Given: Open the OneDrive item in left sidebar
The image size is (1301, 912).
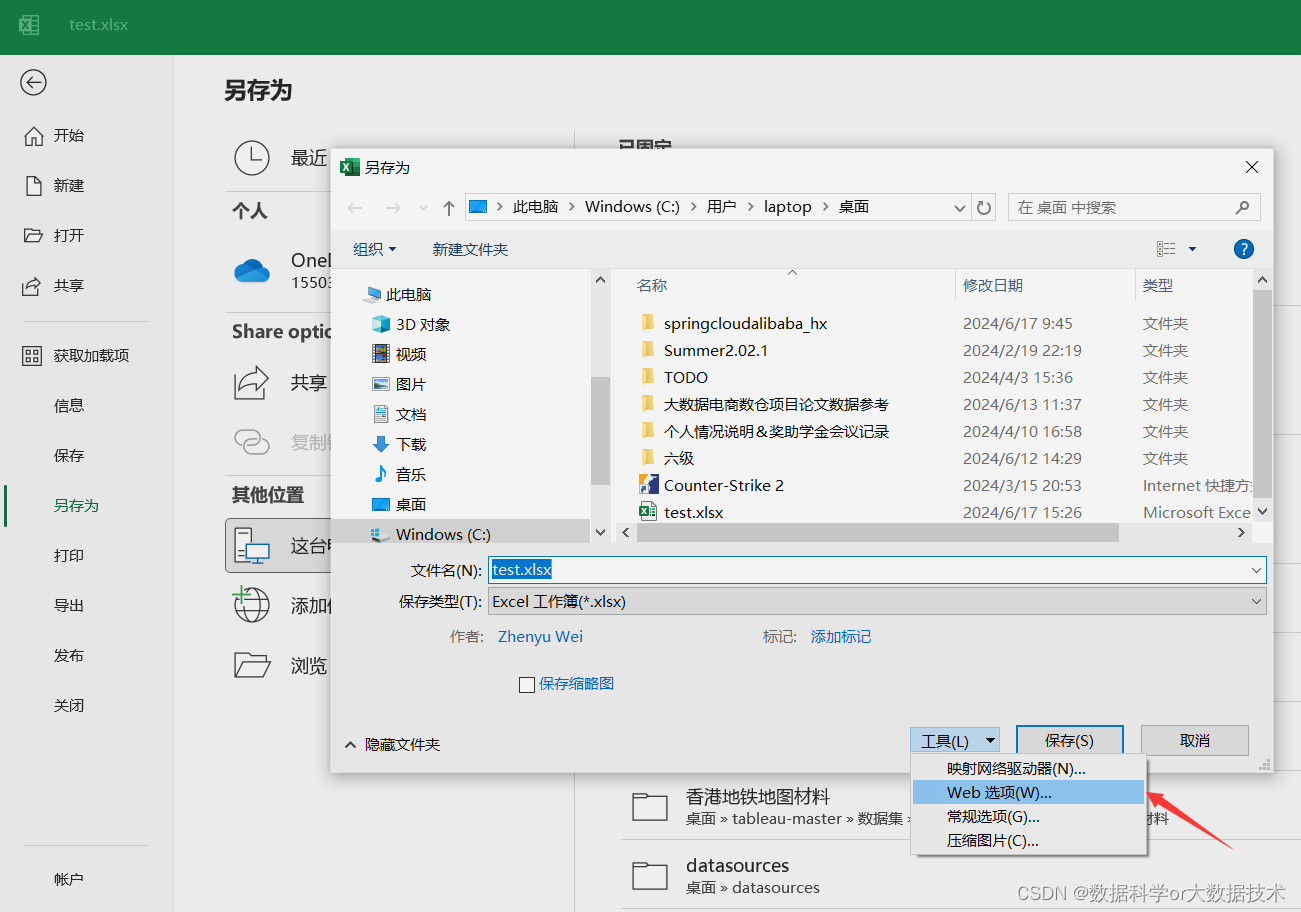Looking at the screenshot, I should click(x=252, y=270).
